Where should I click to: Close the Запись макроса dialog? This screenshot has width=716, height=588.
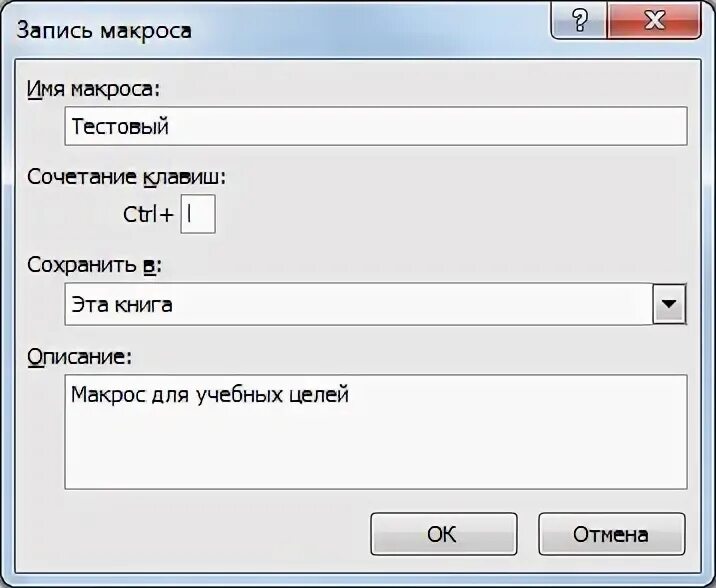click(654, 20)
